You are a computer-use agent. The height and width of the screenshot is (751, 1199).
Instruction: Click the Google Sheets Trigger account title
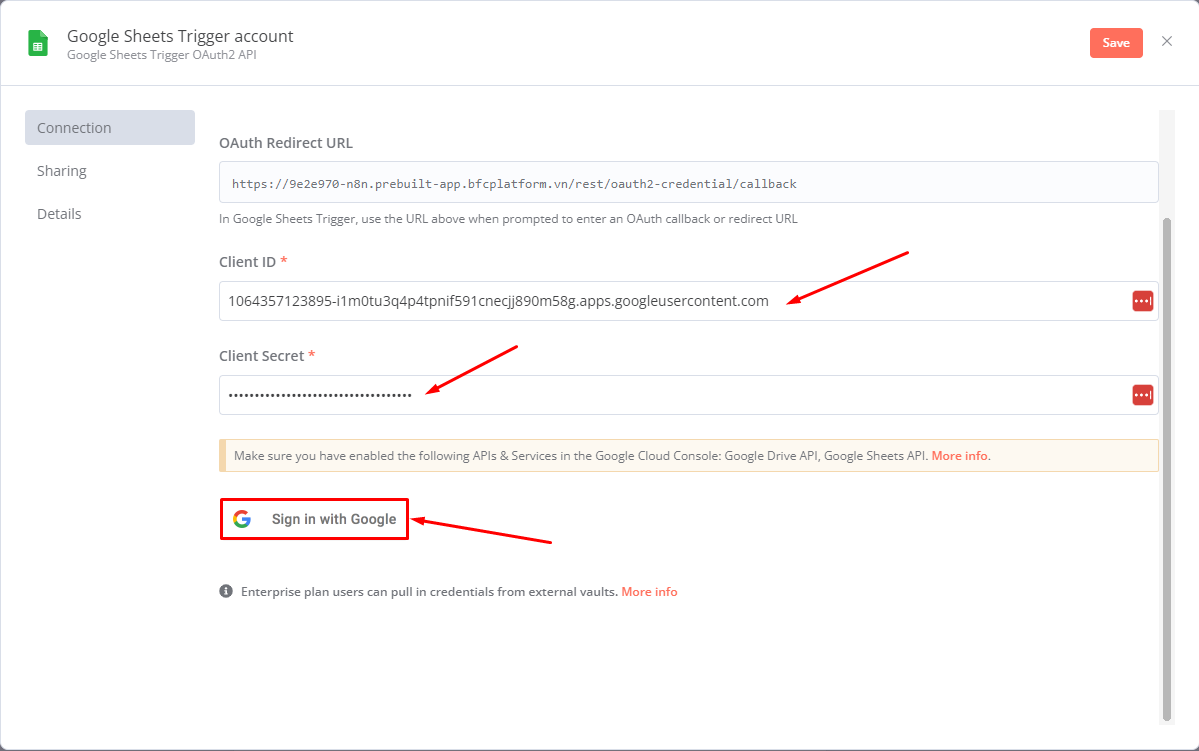click(180, 36)
